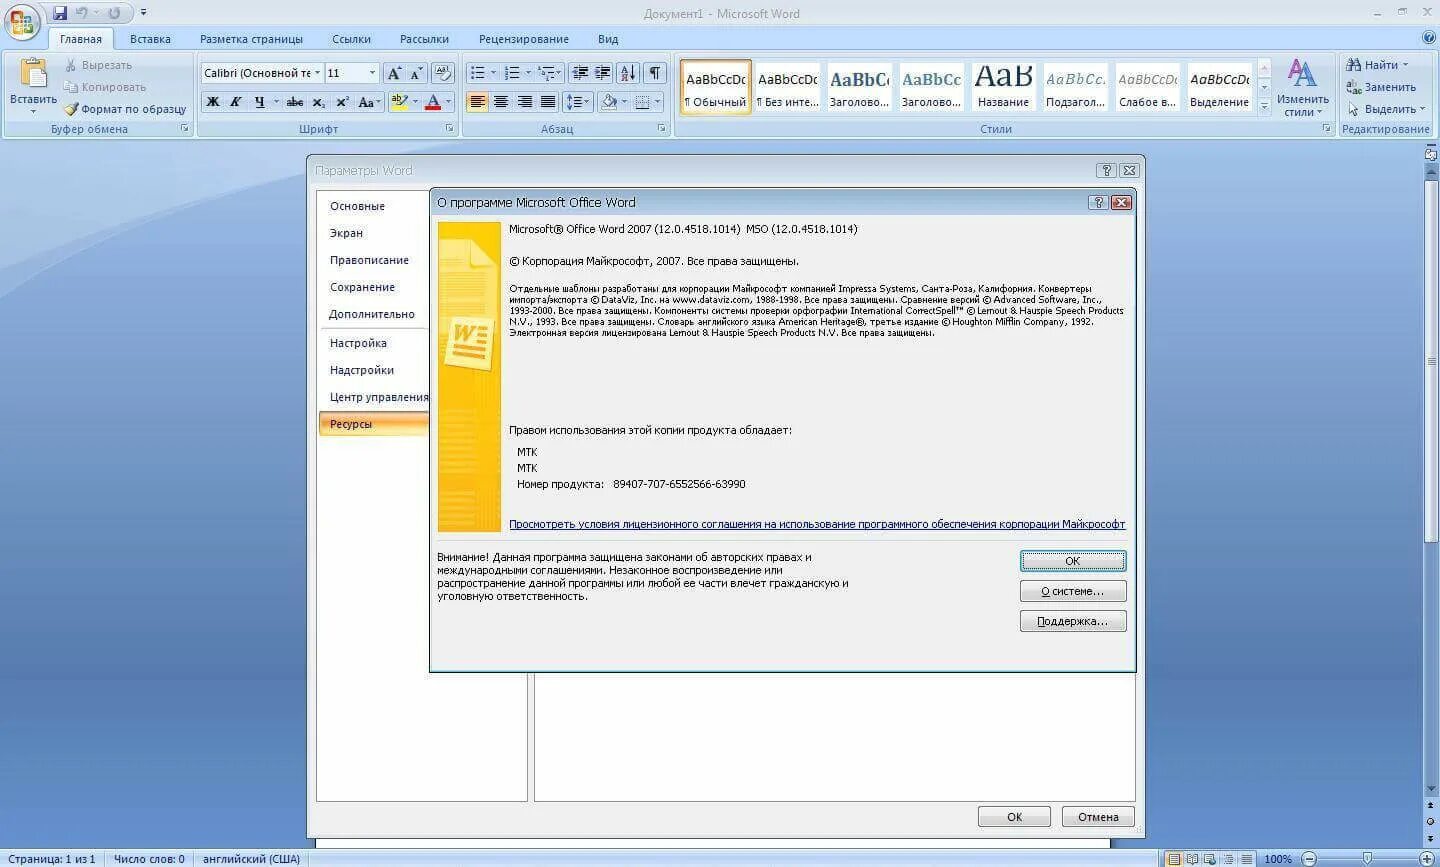Center-align the paragraph text
1440x867 pixels.
(x=501, y=102)
